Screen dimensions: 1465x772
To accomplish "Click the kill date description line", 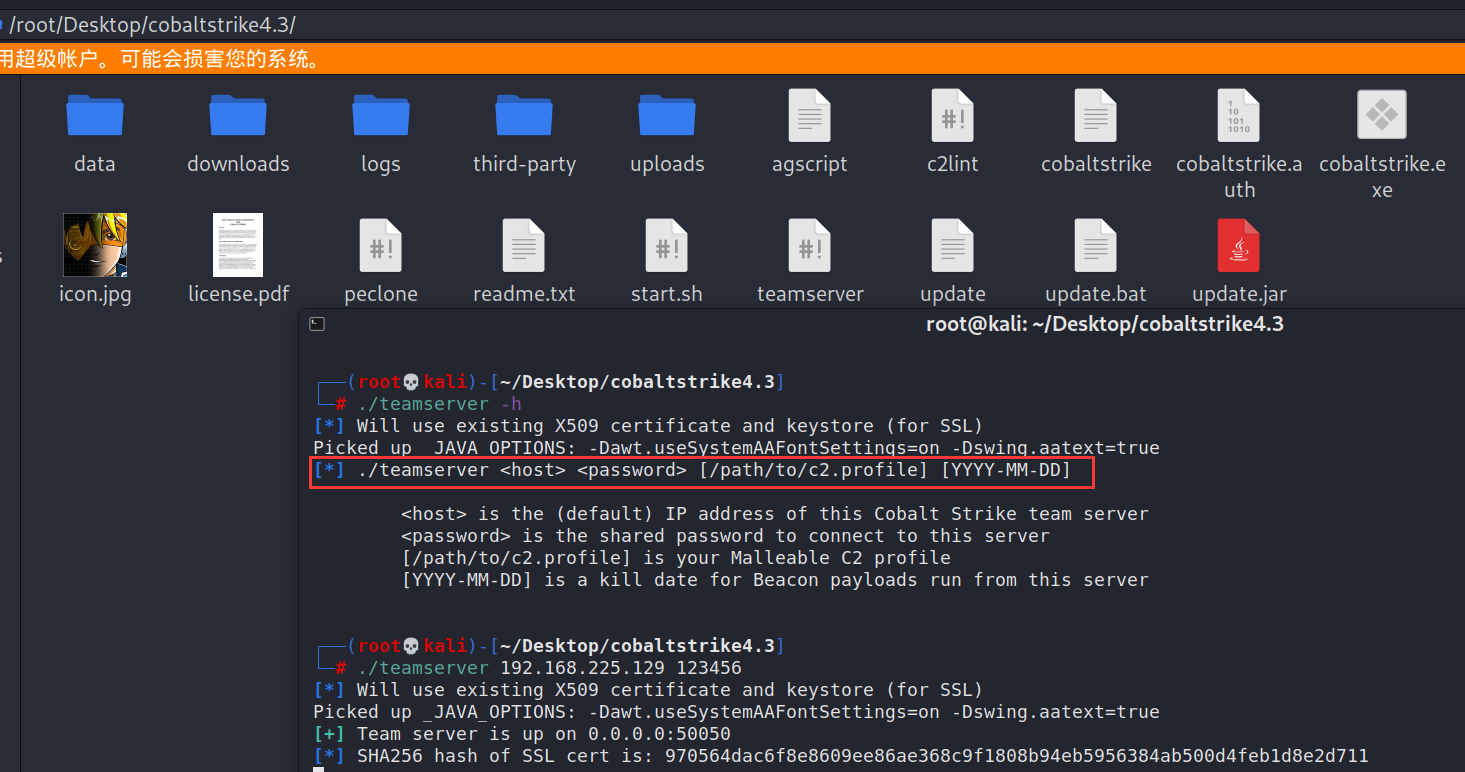I will tap(775, 580).
